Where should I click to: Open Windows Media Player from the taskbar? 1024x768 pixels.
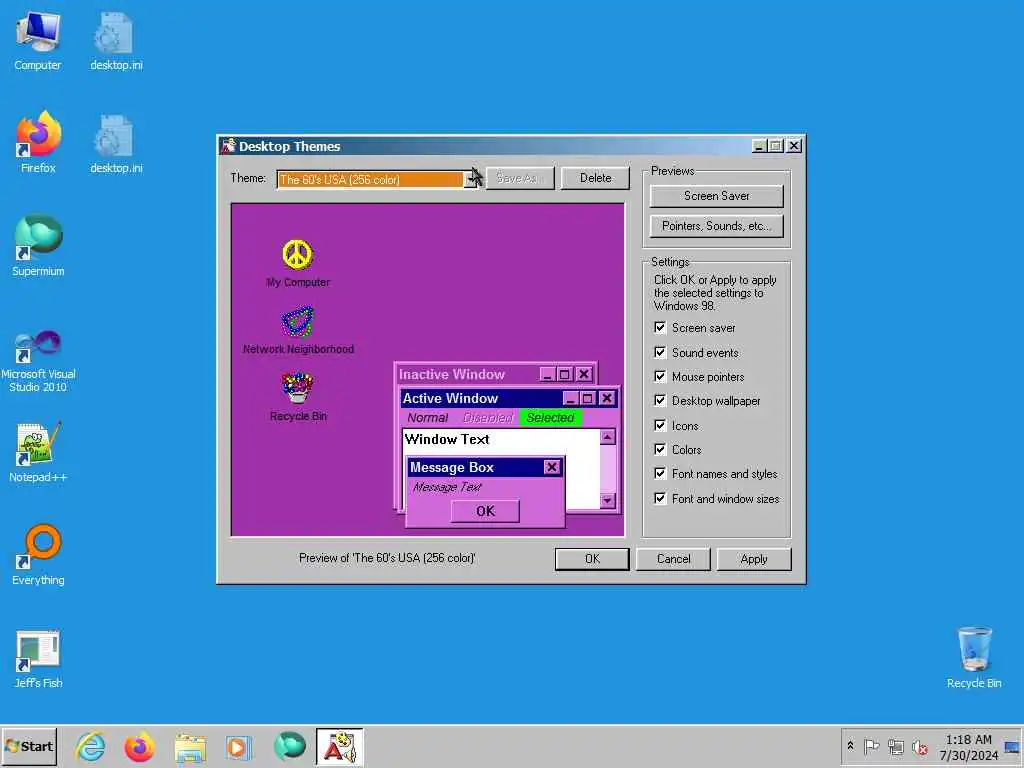238,747
